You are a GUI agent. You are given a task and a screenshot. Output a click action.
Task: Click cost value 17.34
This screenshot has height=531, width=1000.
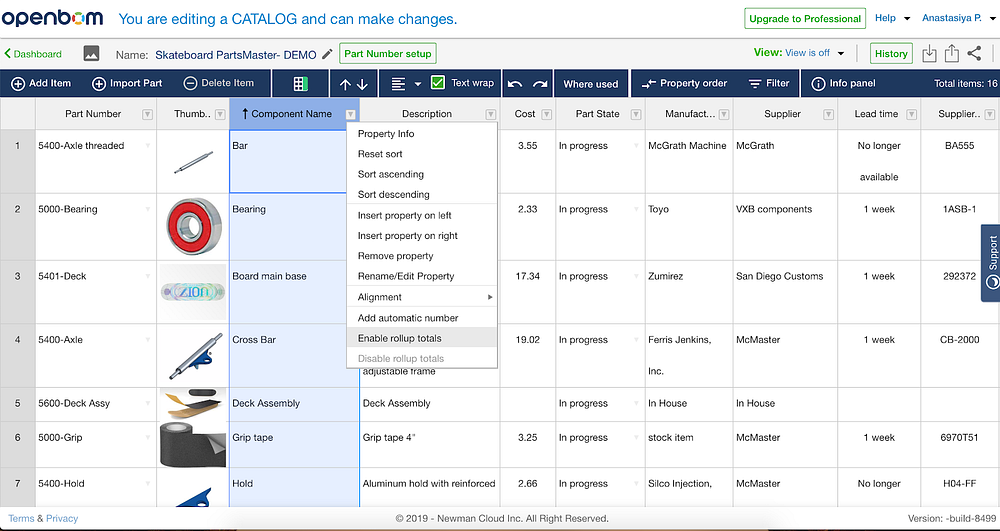527,276
